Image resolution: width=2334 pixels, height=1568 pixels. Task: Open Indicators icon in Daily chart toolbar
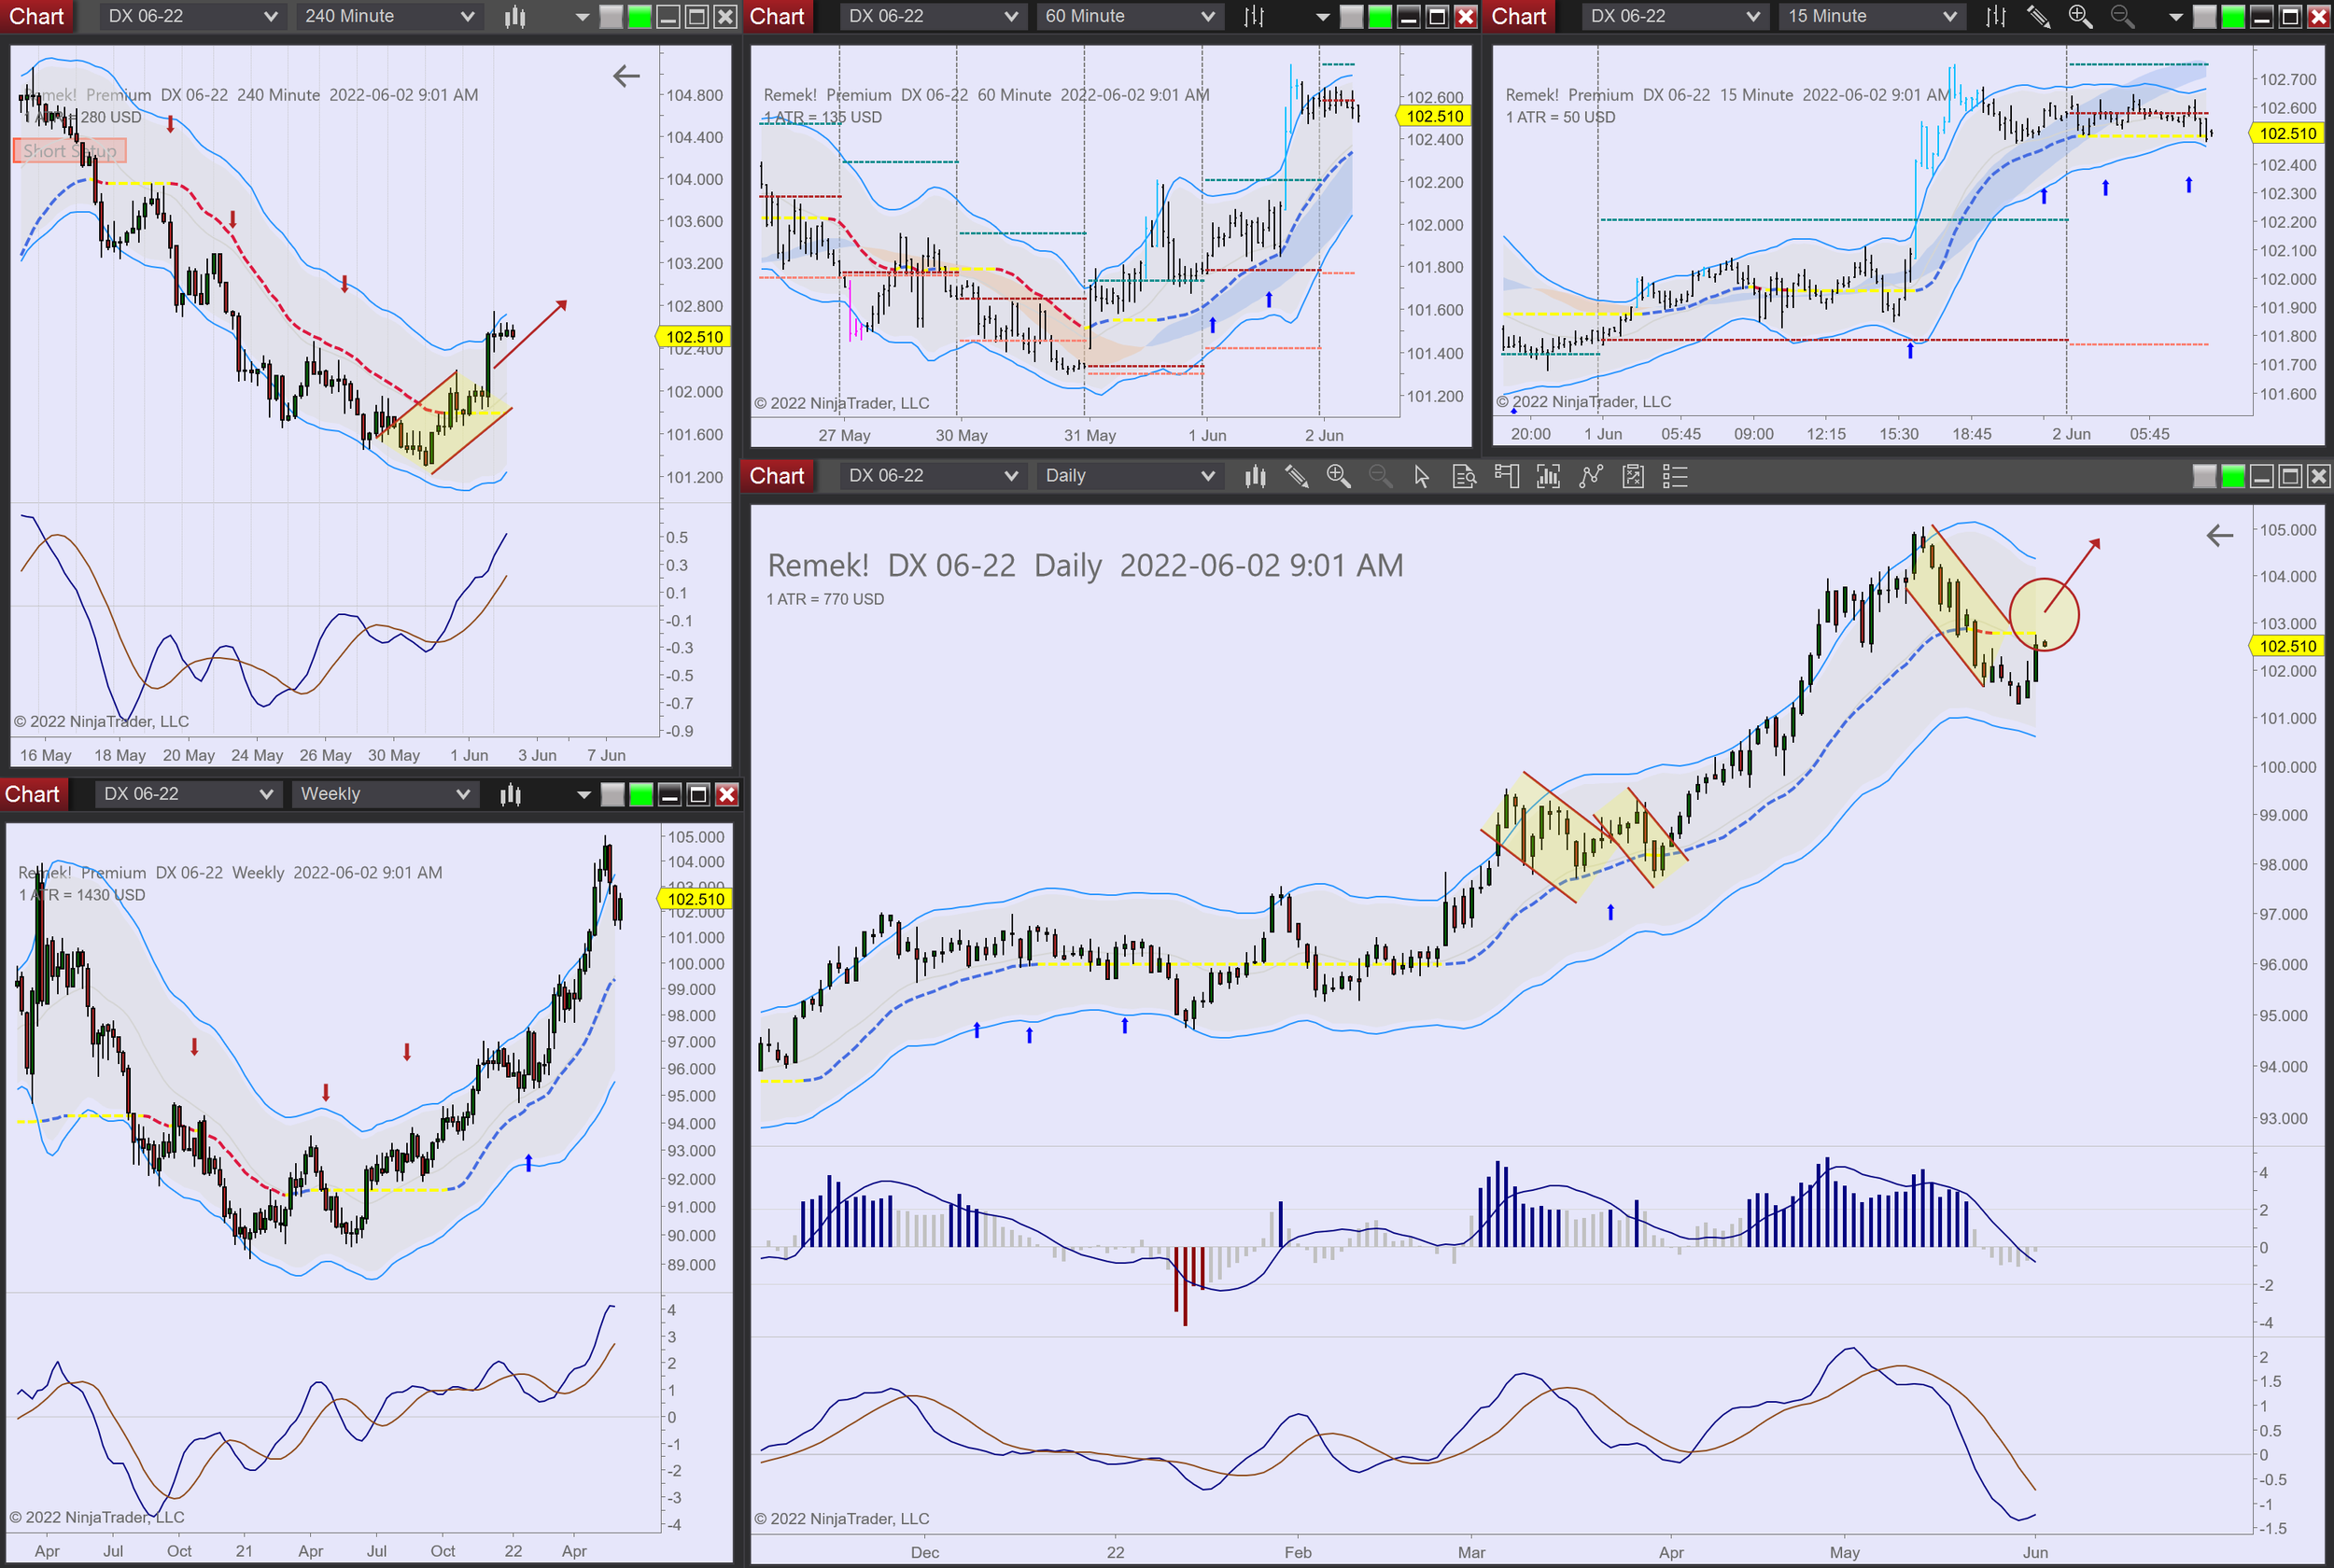pos(1590,476)
